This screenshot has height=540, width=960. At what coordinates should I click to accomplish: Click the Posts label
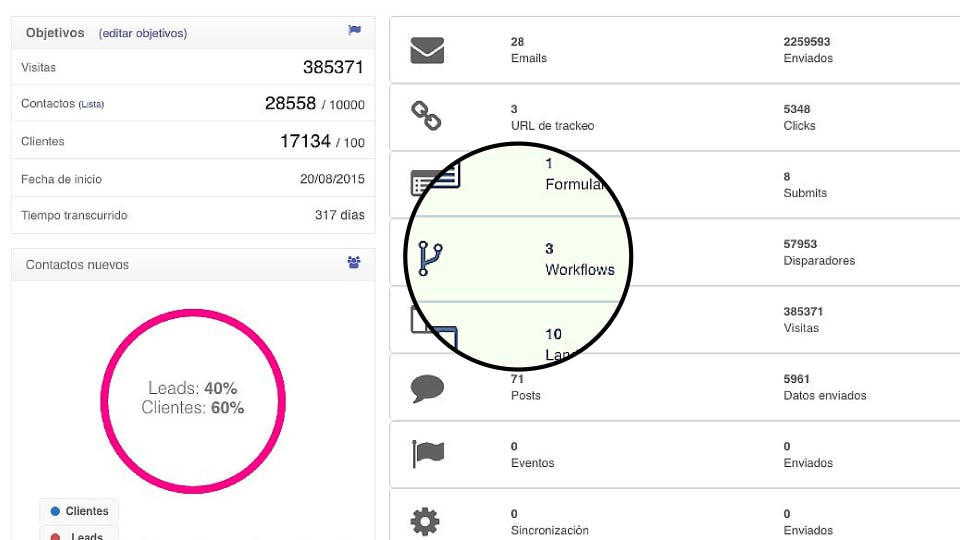(526, 396)
